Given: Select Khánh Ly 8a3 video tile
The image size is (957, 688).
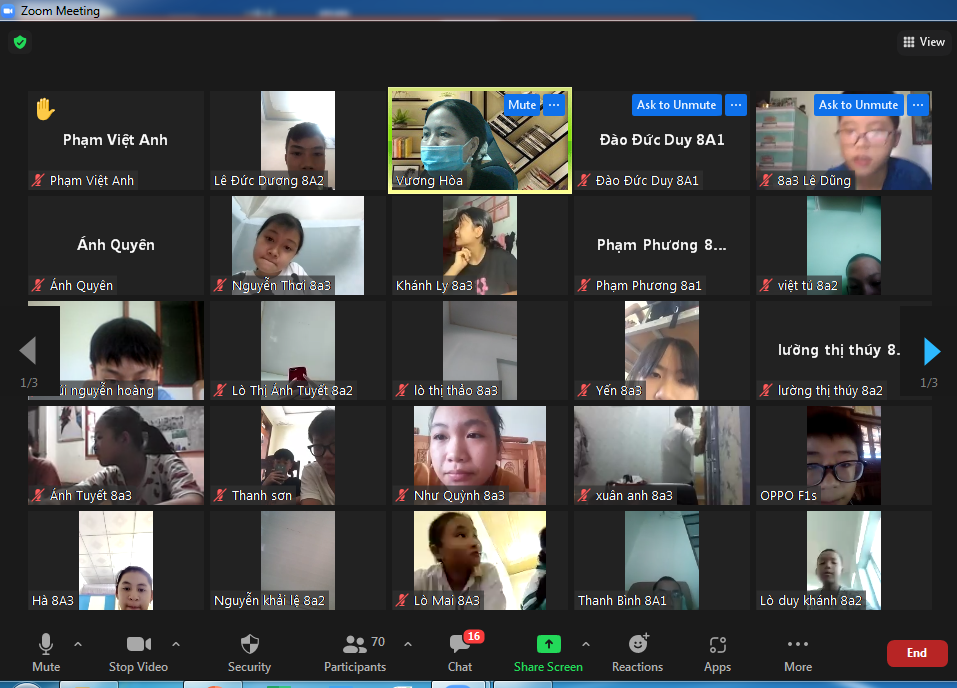Looking at the screenshot, I should (480, 245).
